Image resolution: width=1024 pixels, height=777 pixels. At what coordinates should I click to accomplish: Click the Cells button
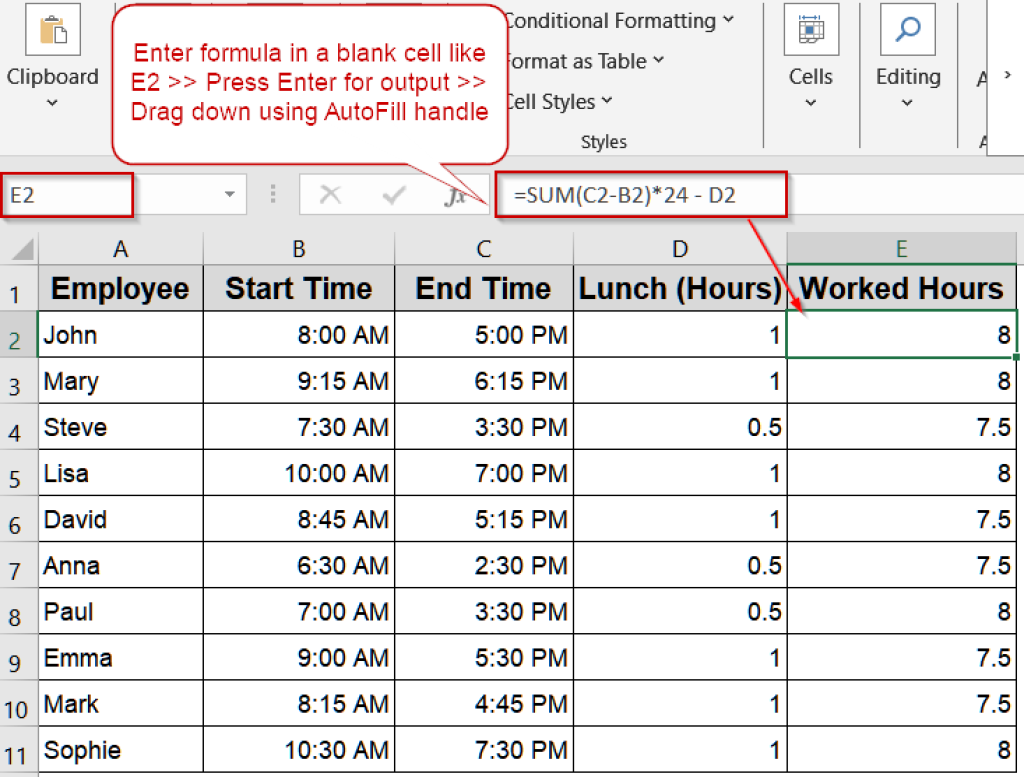[811, 76]
